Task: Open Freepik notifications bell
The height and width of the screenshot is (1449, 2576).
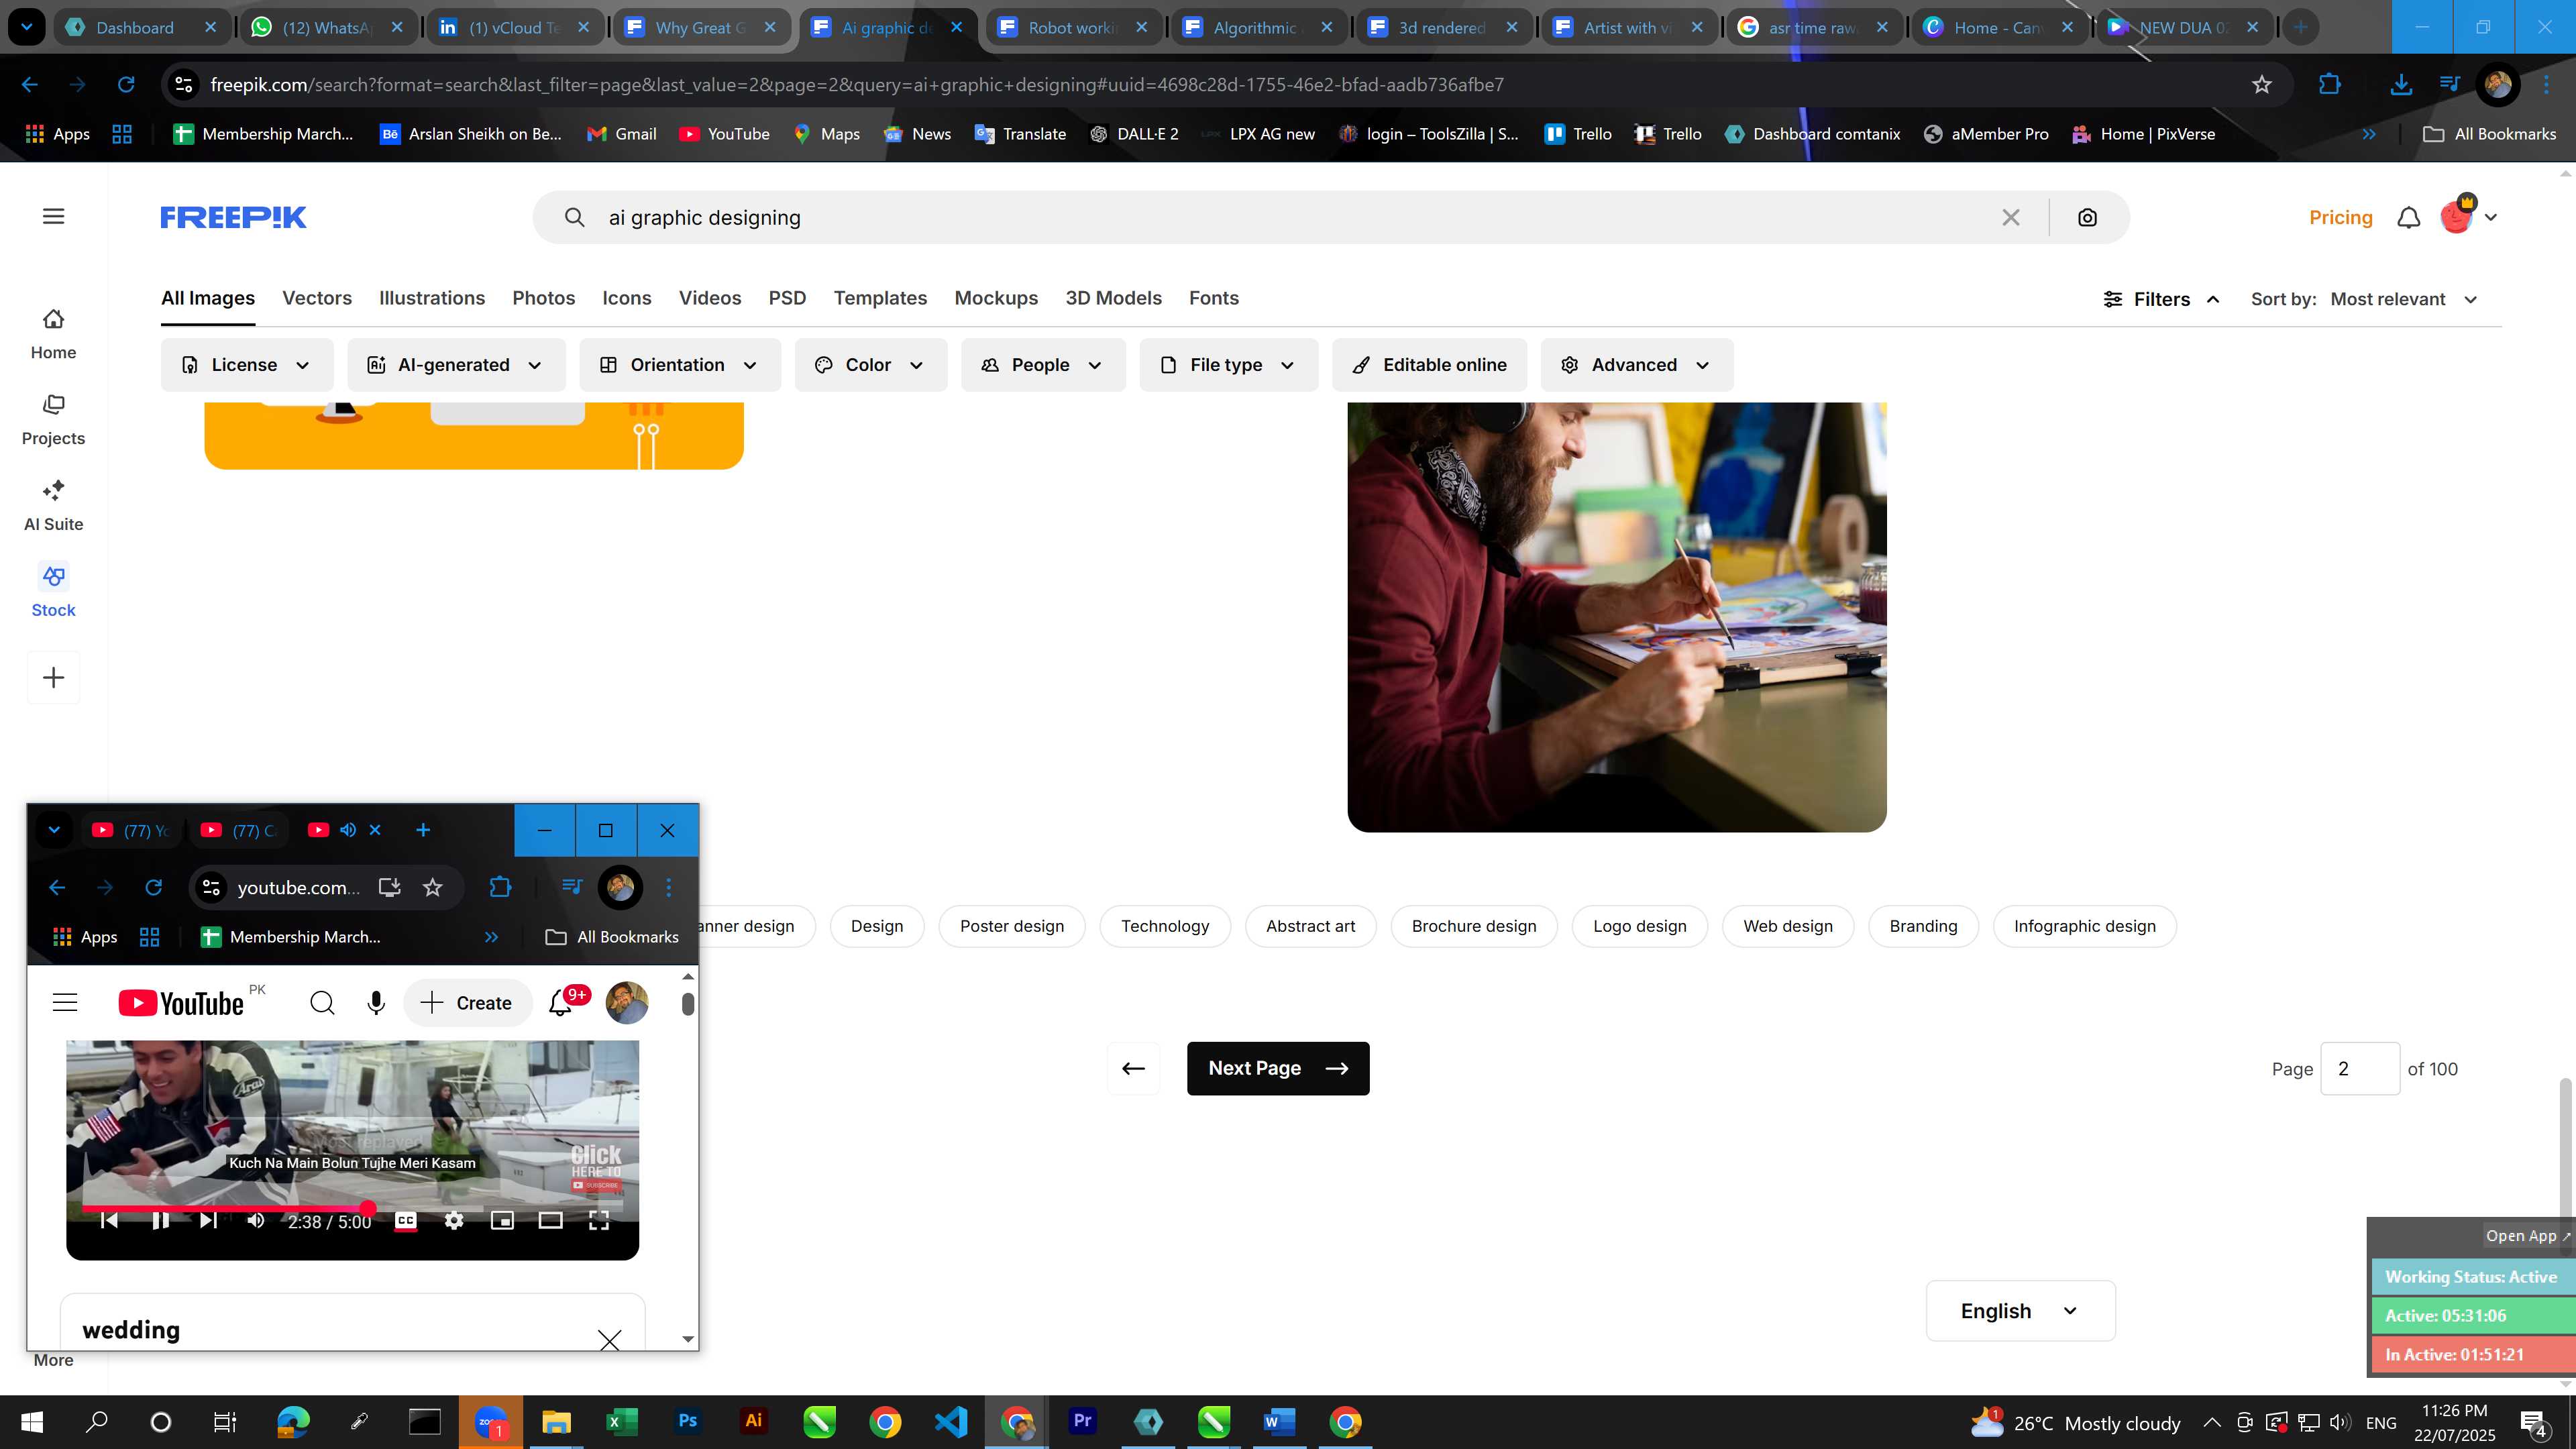Action: pos(2409,217)
